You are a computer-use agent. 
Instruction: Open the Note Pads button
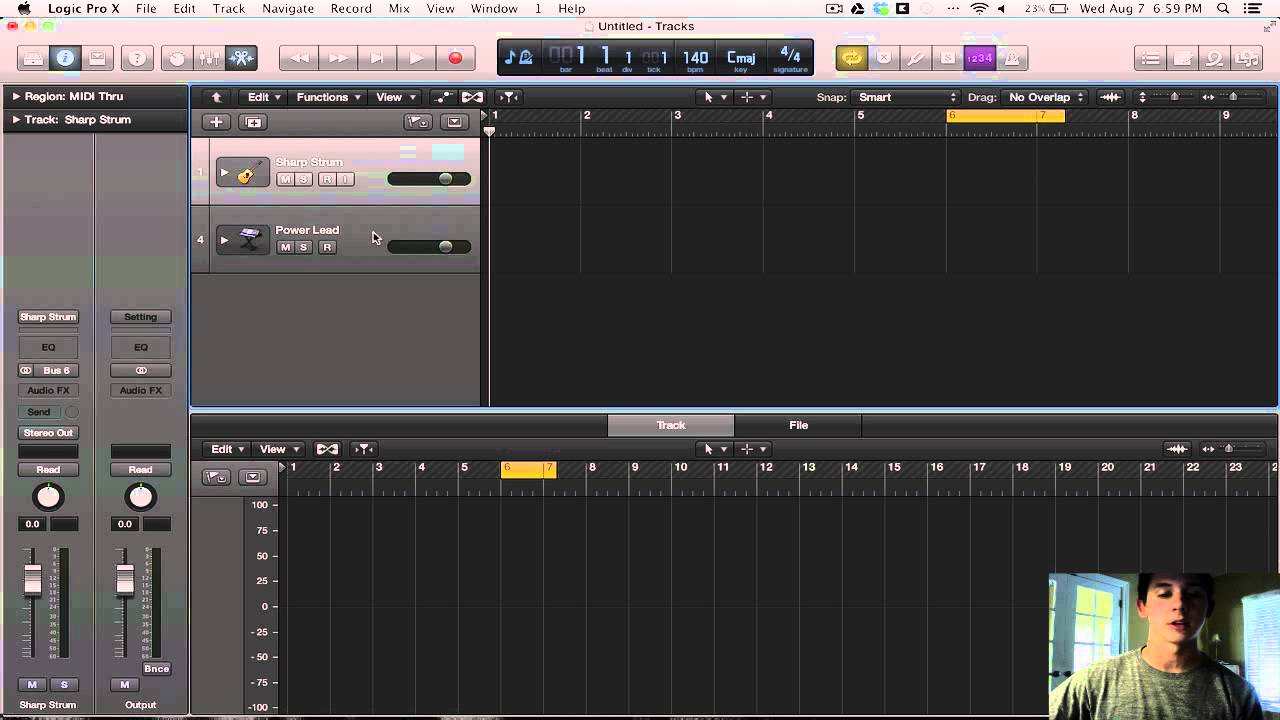point(1183,58)
